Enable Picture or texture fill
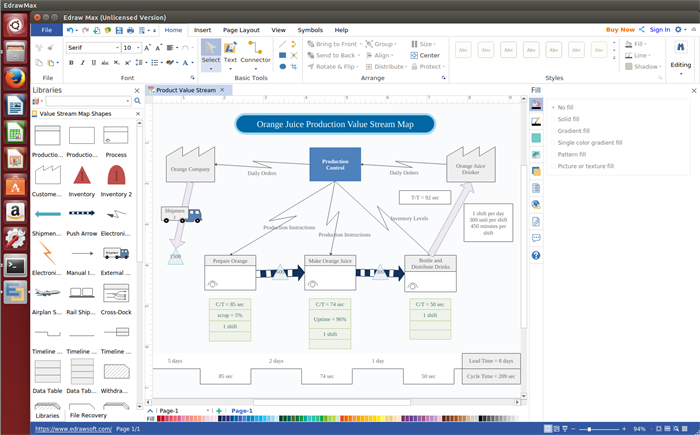Screen dimensions: 700x435 (x=585, y=166)
